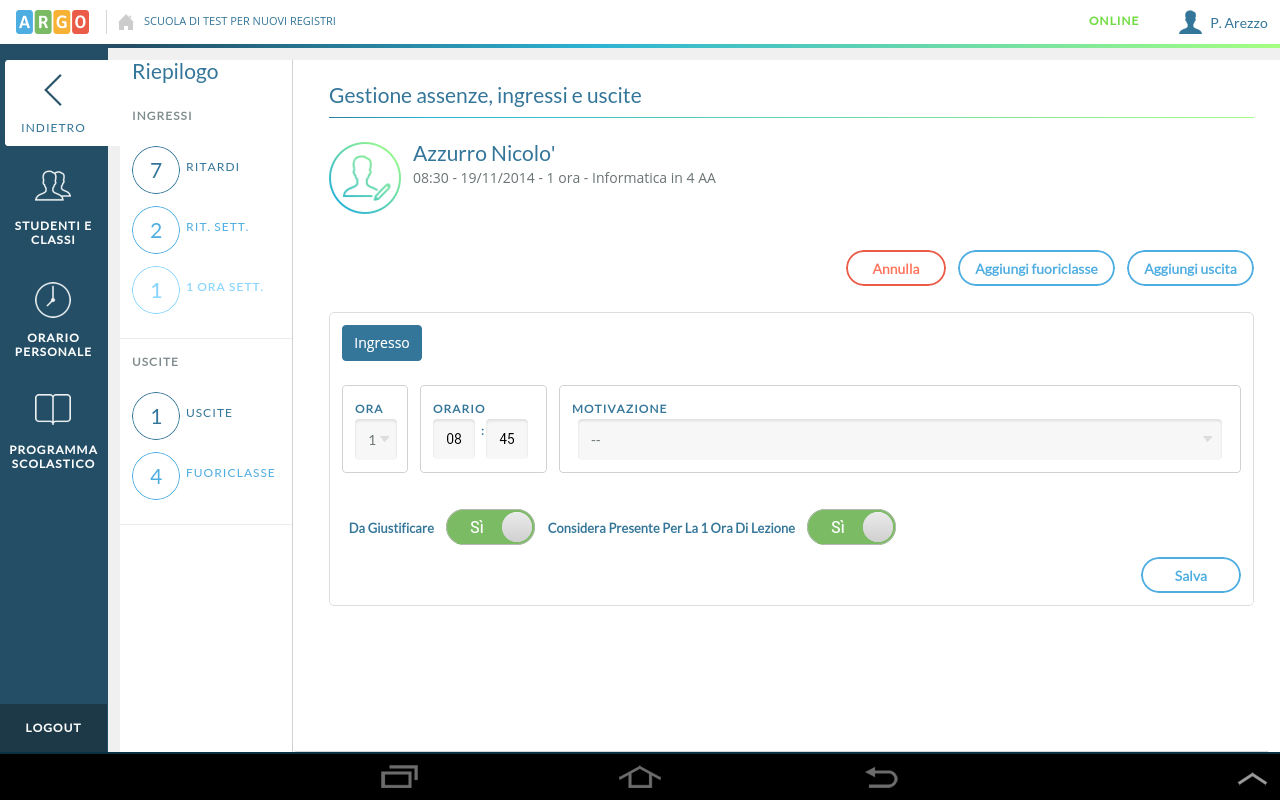This screenshot has width=1280, height=800.
Task: Tap the Android recent apps button
Action: 400,777
